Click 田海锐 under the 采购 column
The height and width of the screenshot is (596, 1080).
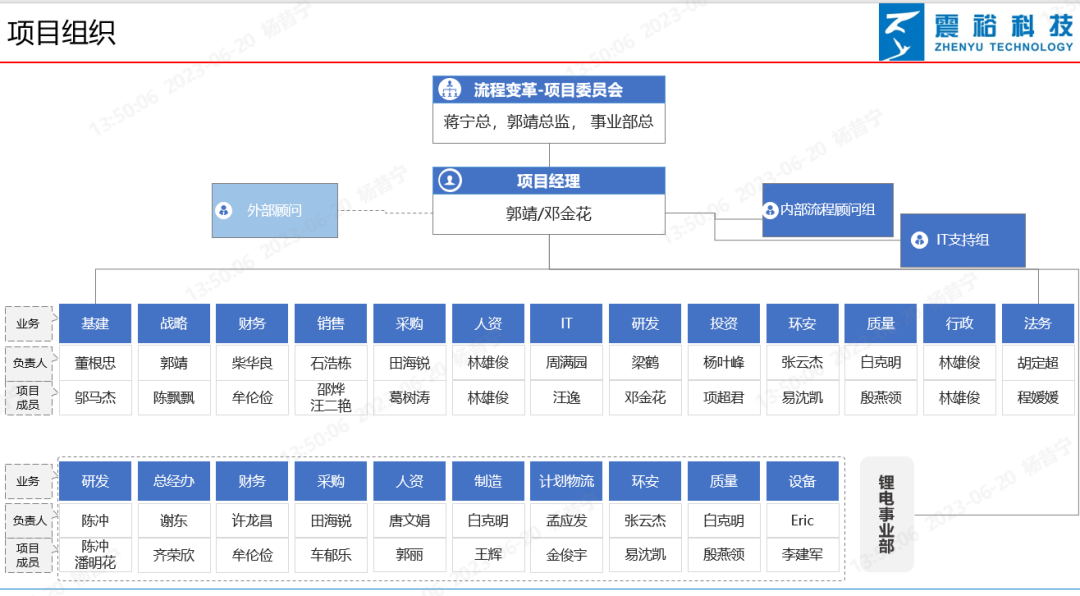(409, 363)
